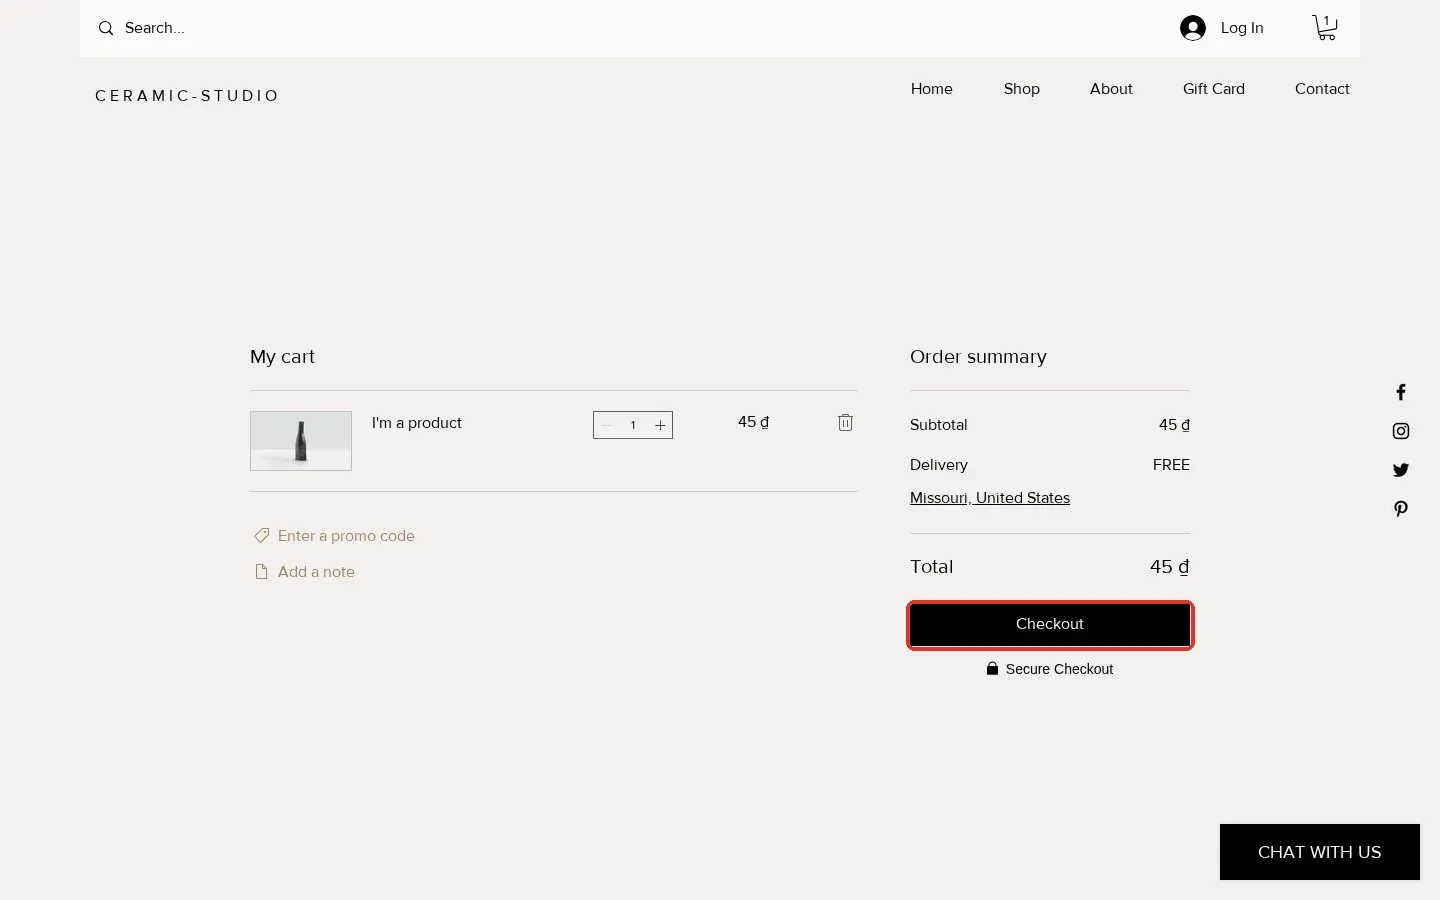Open the "I'm a product" title
Image resolution: width=1440 pixels, height=900 pixels.
click(x=417, y=422)
